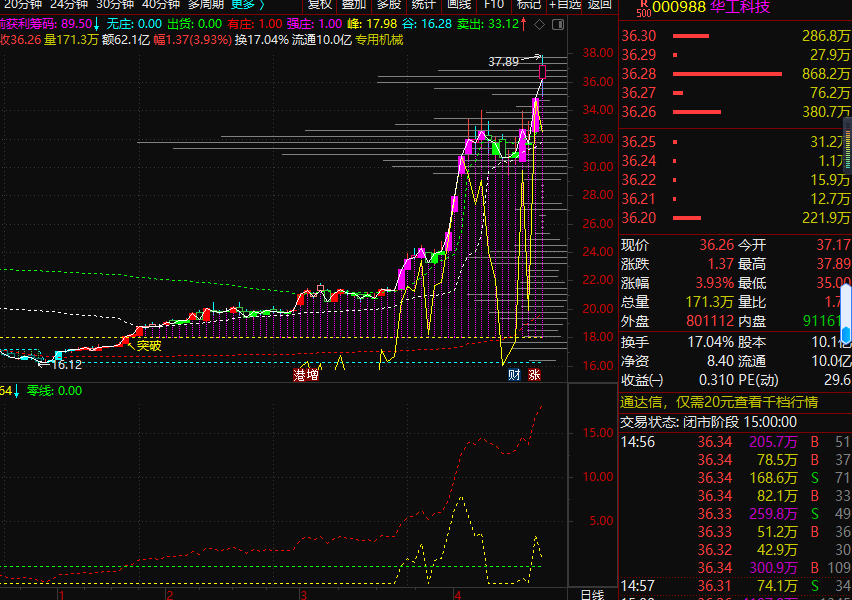Click the 涨 marker icon
Image resolution: width=852 pixels, height=600 pixels.
pos(535,375)
